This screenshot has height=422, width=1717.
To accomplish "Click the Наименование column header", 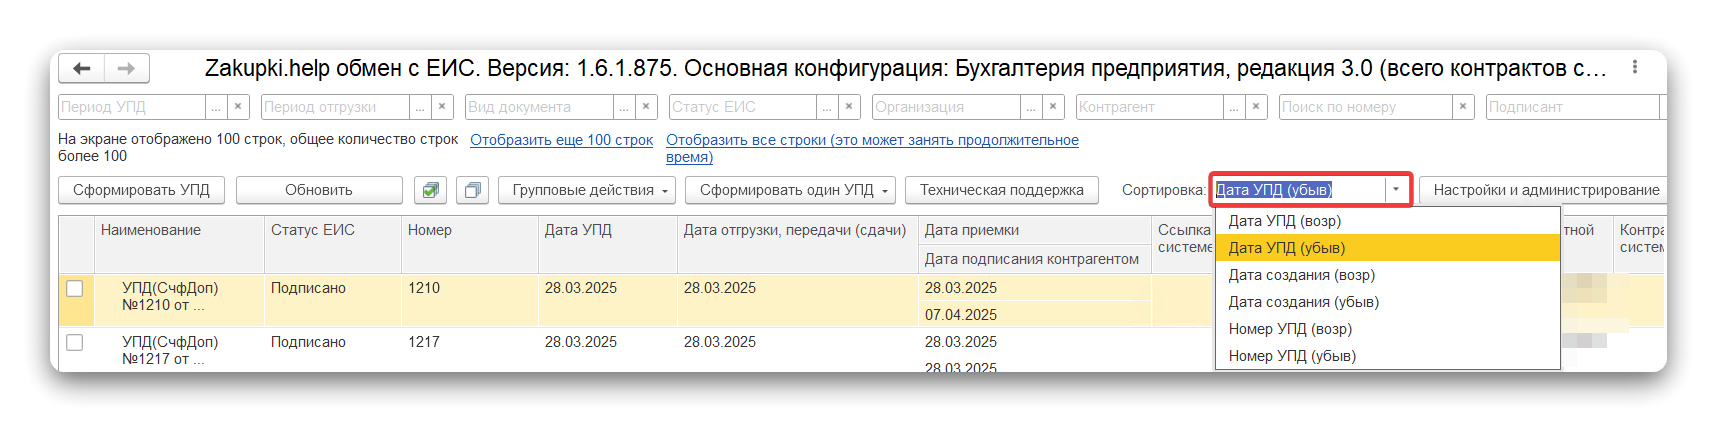I will [x=179, y=244].
